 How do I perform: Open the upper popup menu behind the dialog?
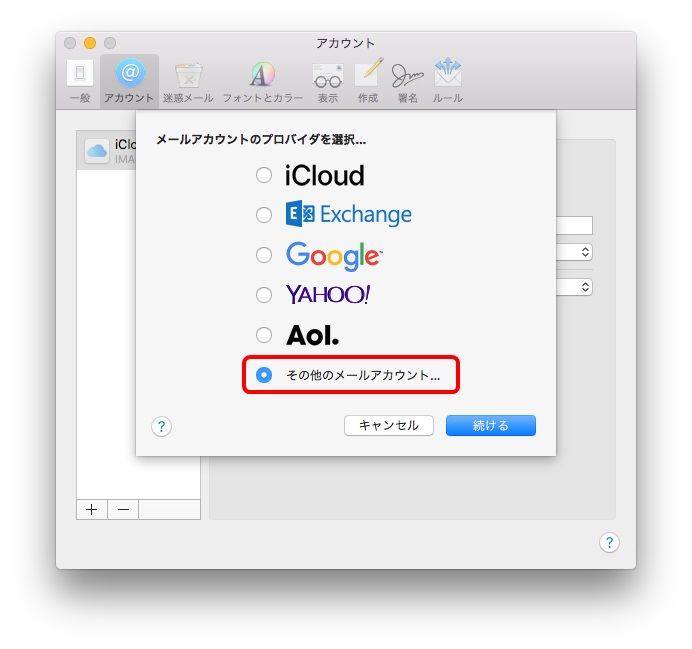pos(574,252)
